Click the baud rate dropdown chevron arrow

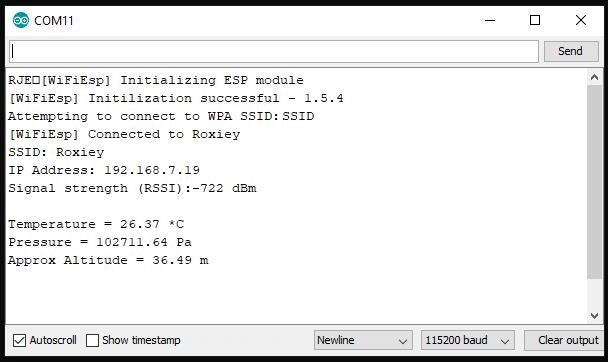coord(505,341)
